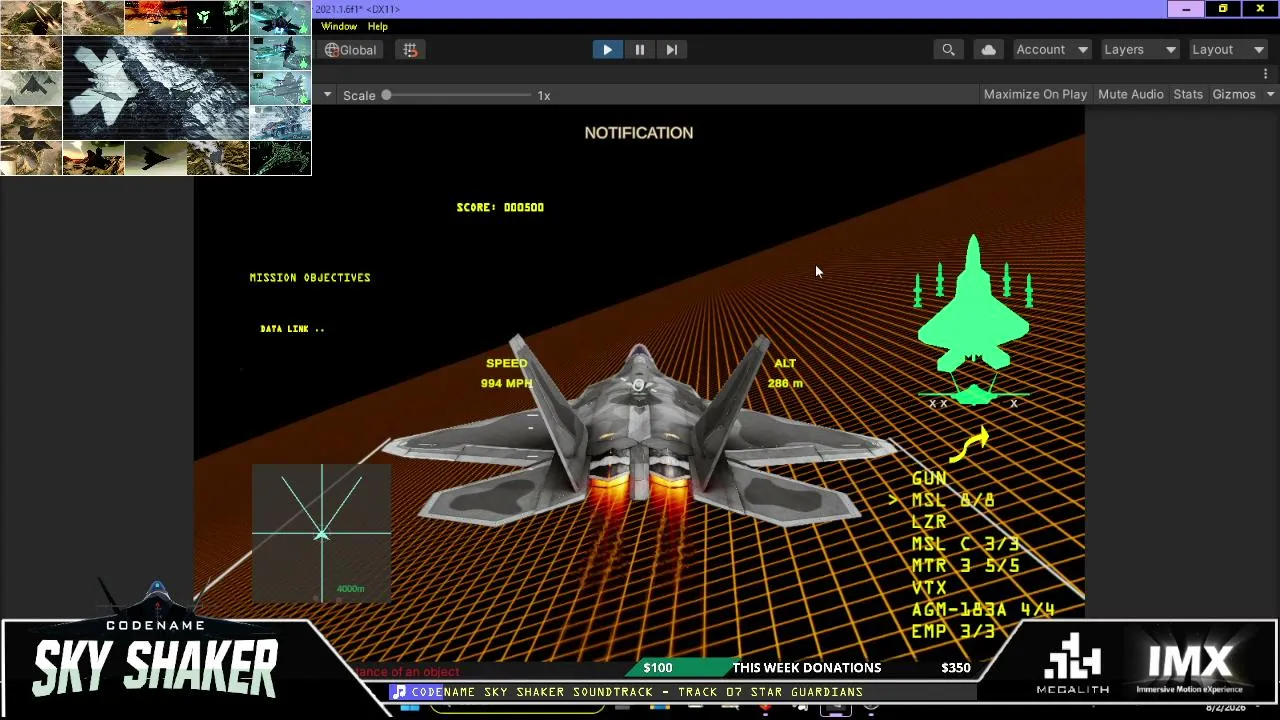Click the MISSION OBJECTIVES label
The width and height of the screenshot is (1280, 720).
coord(310,277)
